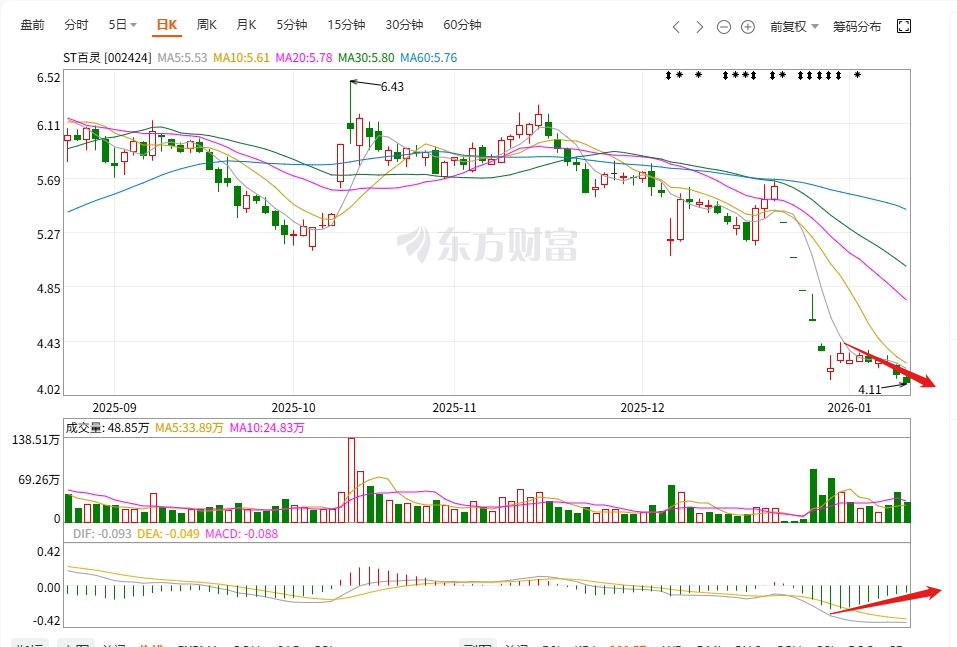957x647 pixels.
Task: Open the 盘前 pre-market tab
Action: pyautogui.click(x=32, y=25)
